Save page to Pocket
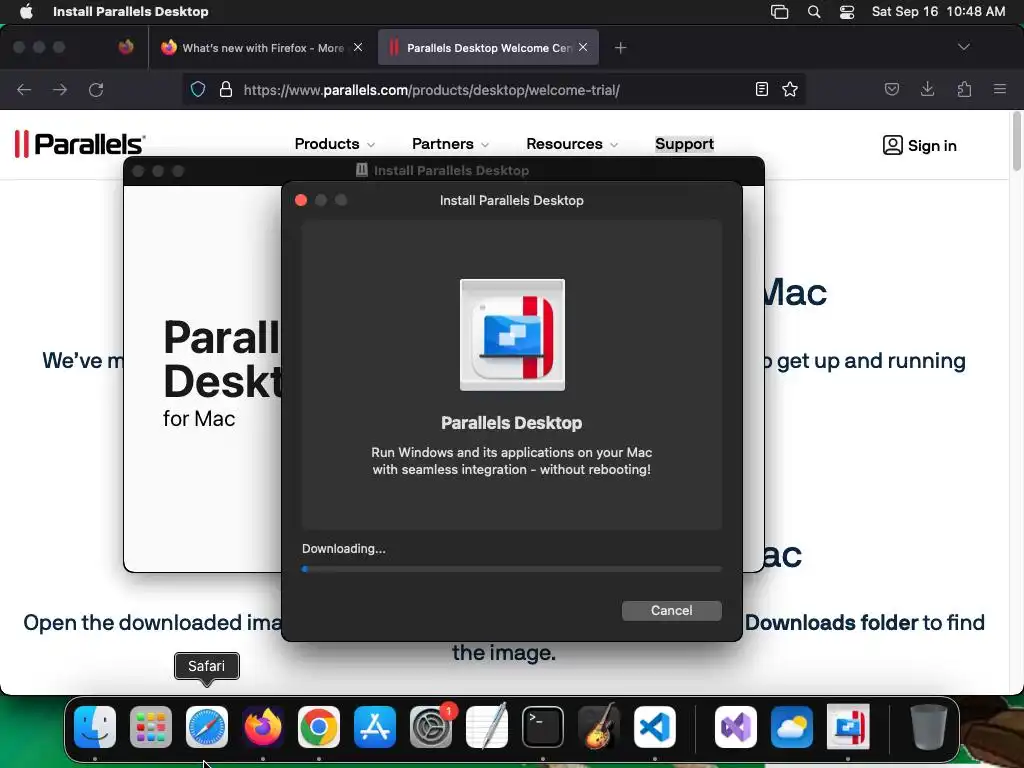 tap(891, 89)
